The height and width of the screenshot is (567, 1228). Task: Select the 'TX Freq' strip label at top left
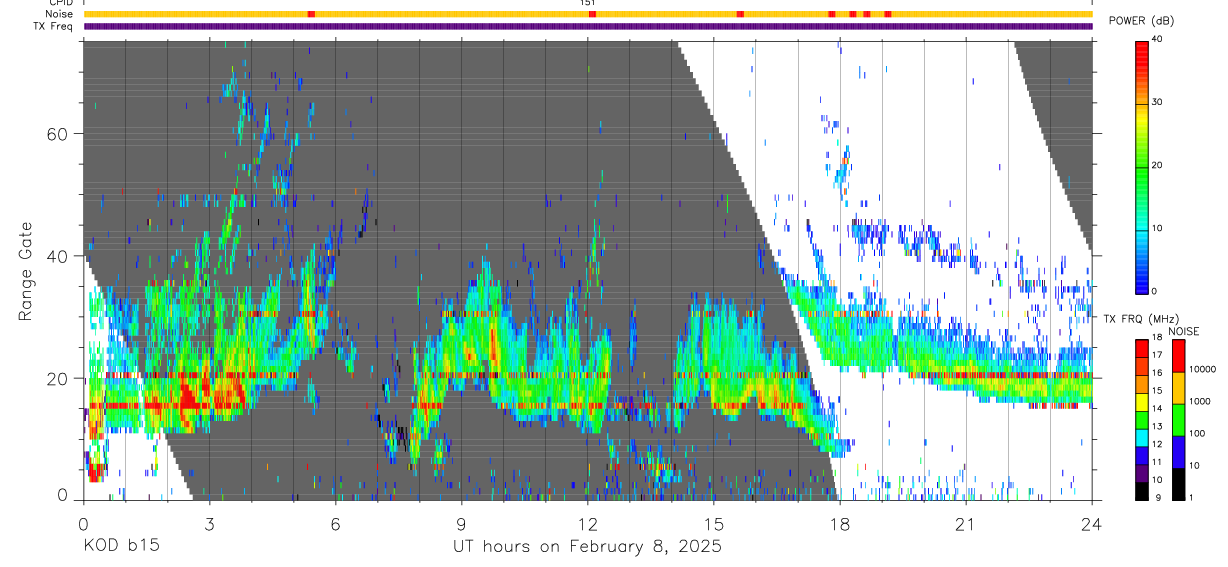54,26
